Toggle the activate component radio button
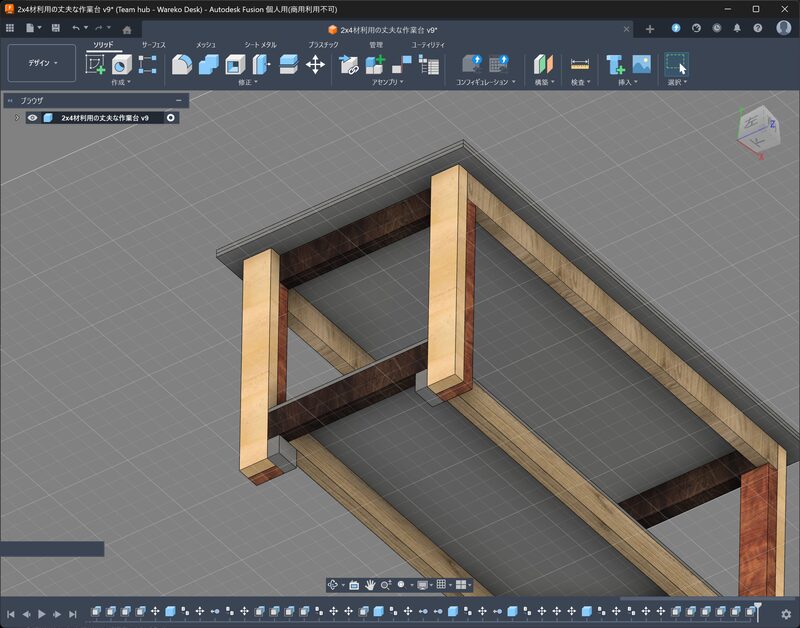The width and height of the screenshot is (800, 628). [171, 118]
